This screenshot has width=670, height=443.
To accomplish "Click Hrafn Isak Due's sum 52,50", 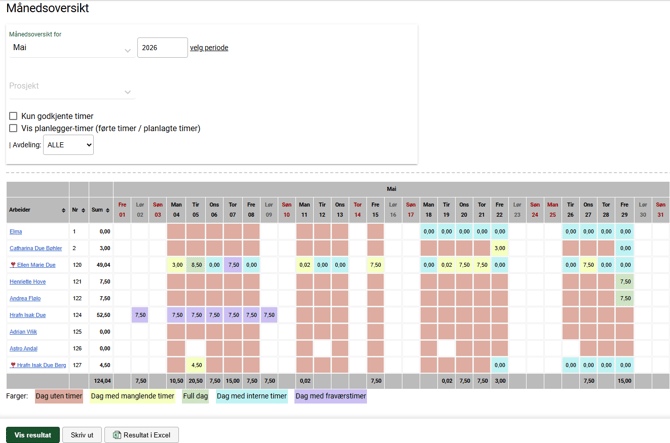I will point(103,315).
